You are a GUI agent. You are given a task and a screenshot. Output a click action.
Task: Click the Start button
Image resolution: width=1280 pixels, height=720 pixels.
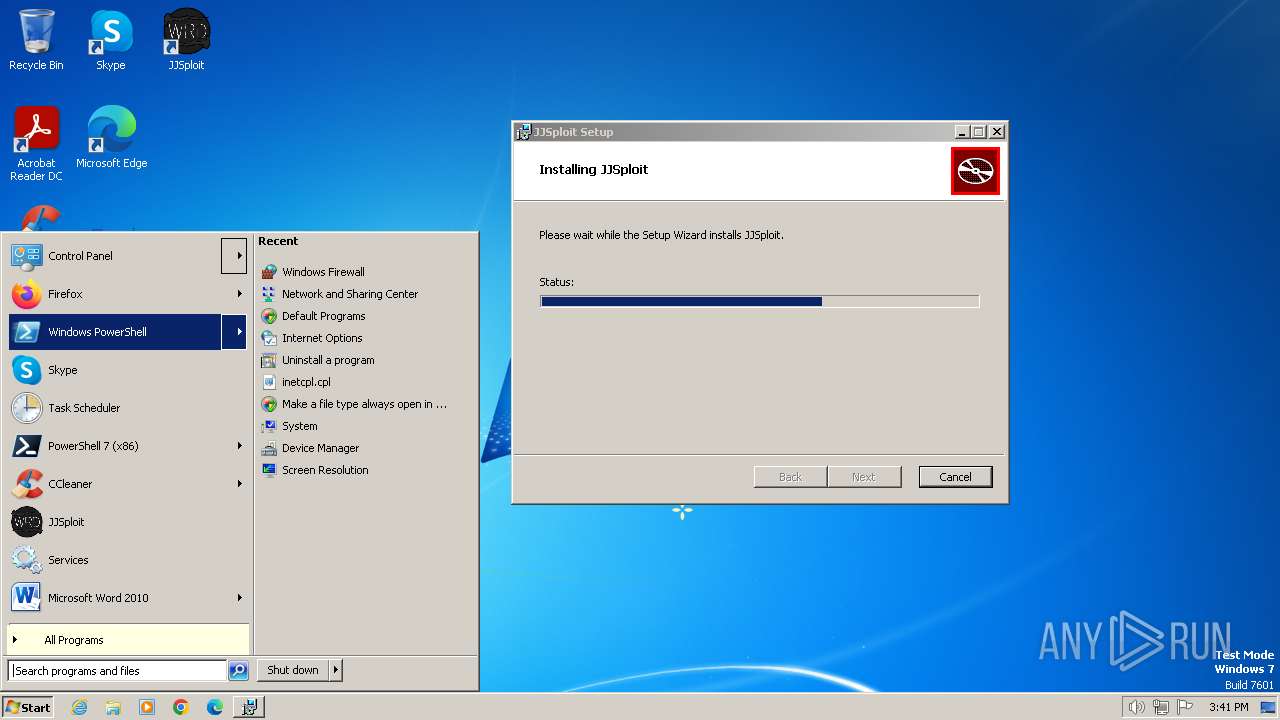[28, 707]
